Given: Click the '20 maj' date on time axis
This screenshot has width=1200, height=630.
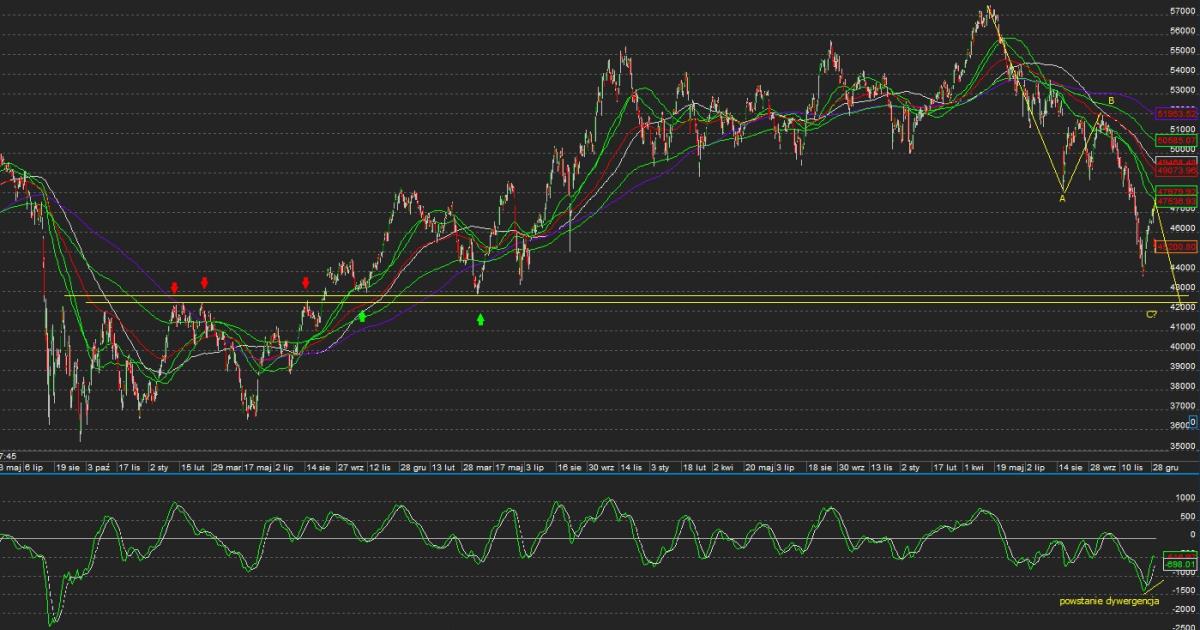Looking at the screenshot, I should (x=757, y=467).
